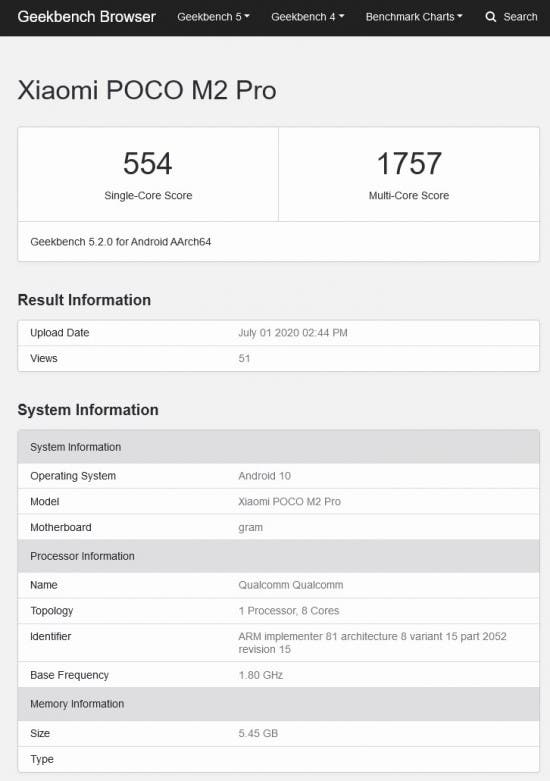
Task: Click the Views count 51
Action: [244, 359]
